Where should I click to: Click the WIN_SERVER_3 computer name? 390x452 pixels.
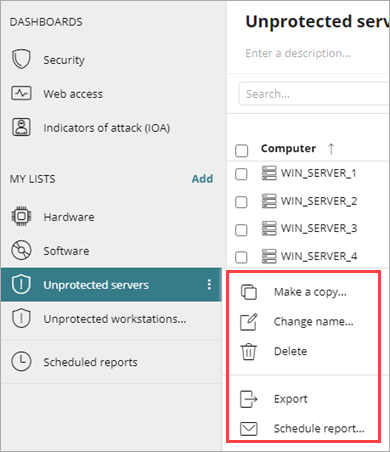(319, 229)
